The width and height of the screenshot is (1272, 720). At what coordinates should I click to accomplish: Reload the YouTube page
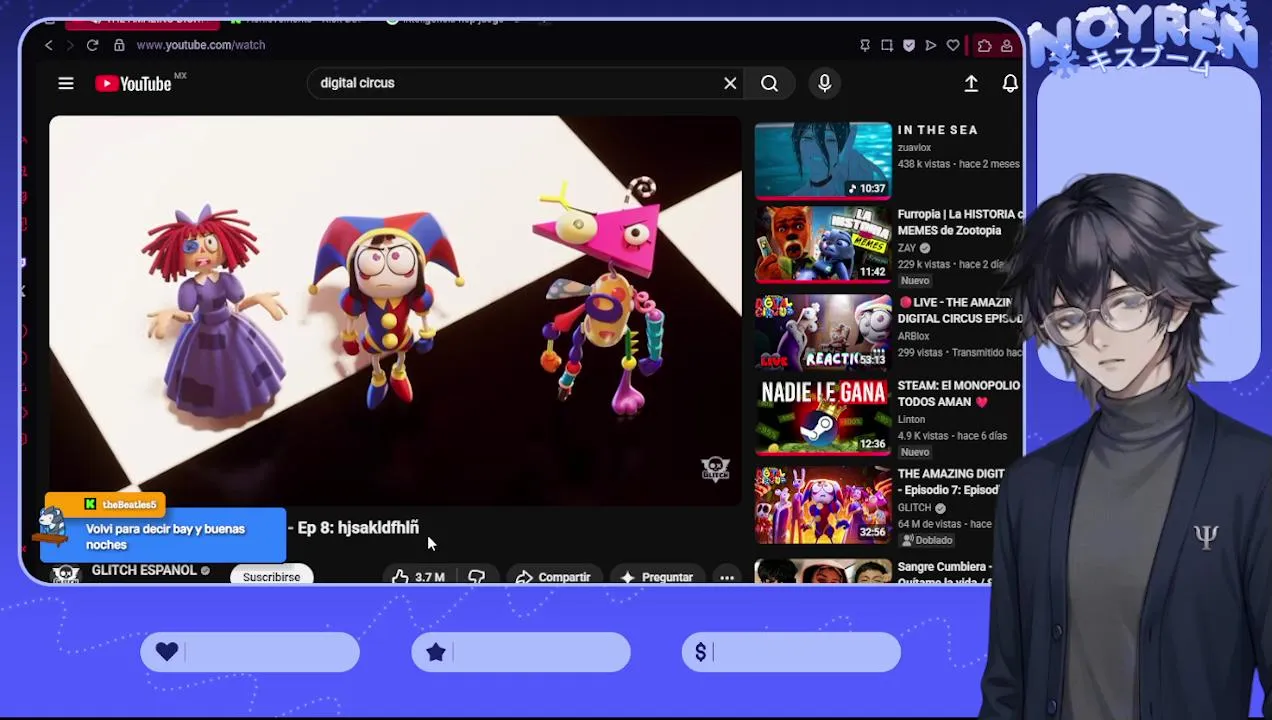[92, 45]
